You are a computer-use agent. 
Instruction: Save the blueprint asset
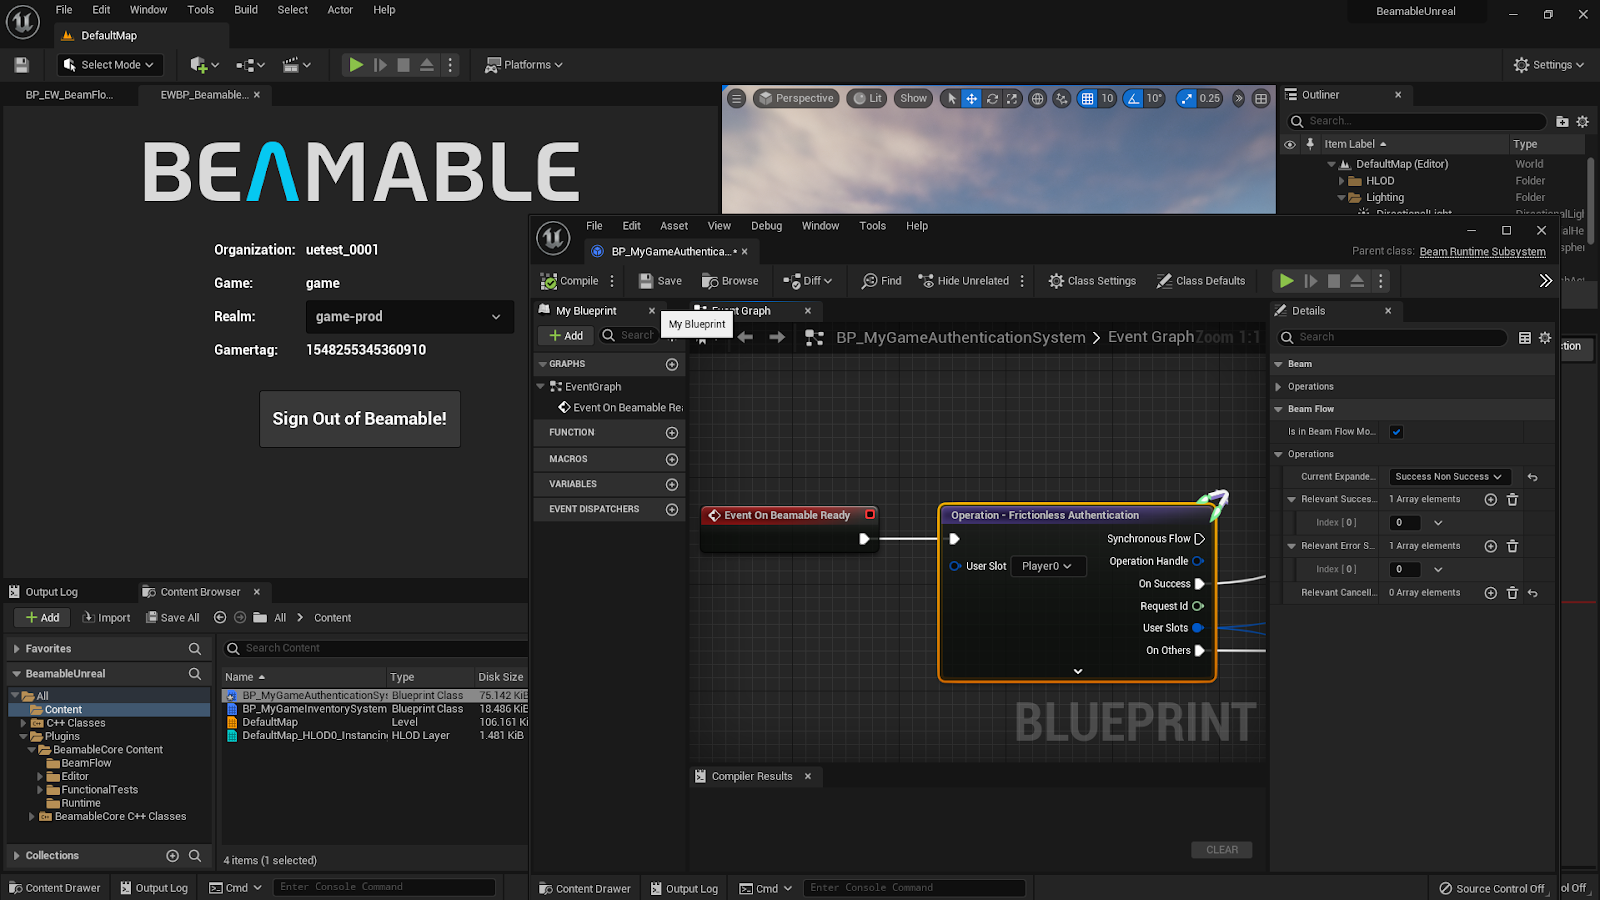660,281
